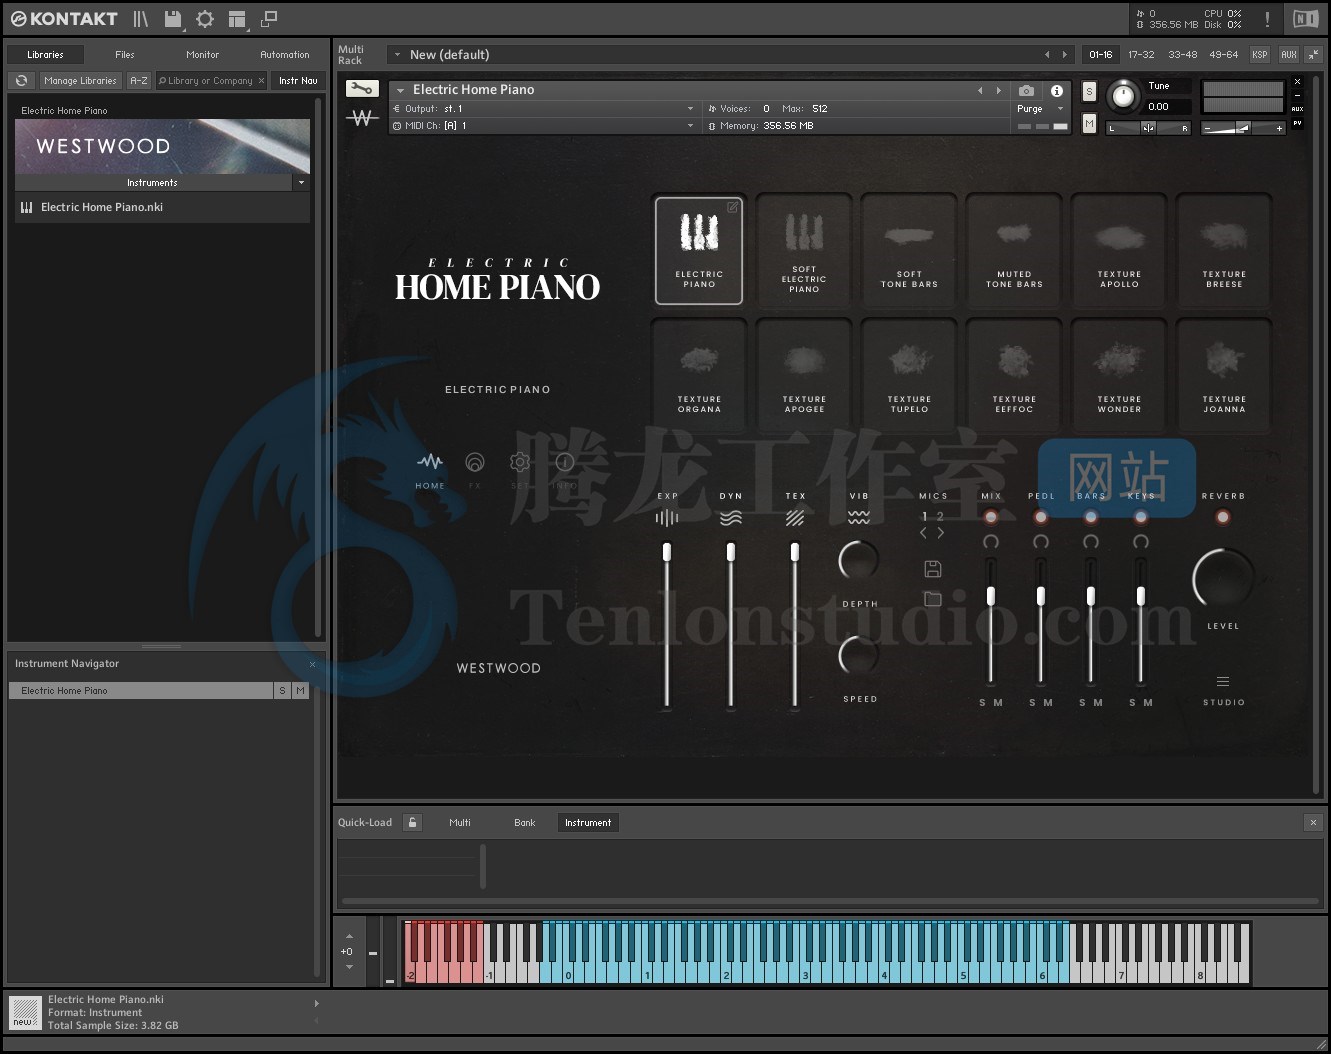Viewport: 1331px width, 1054px height.
Task: Open the workspace layout icon in header
Action: tap(237, 19)
